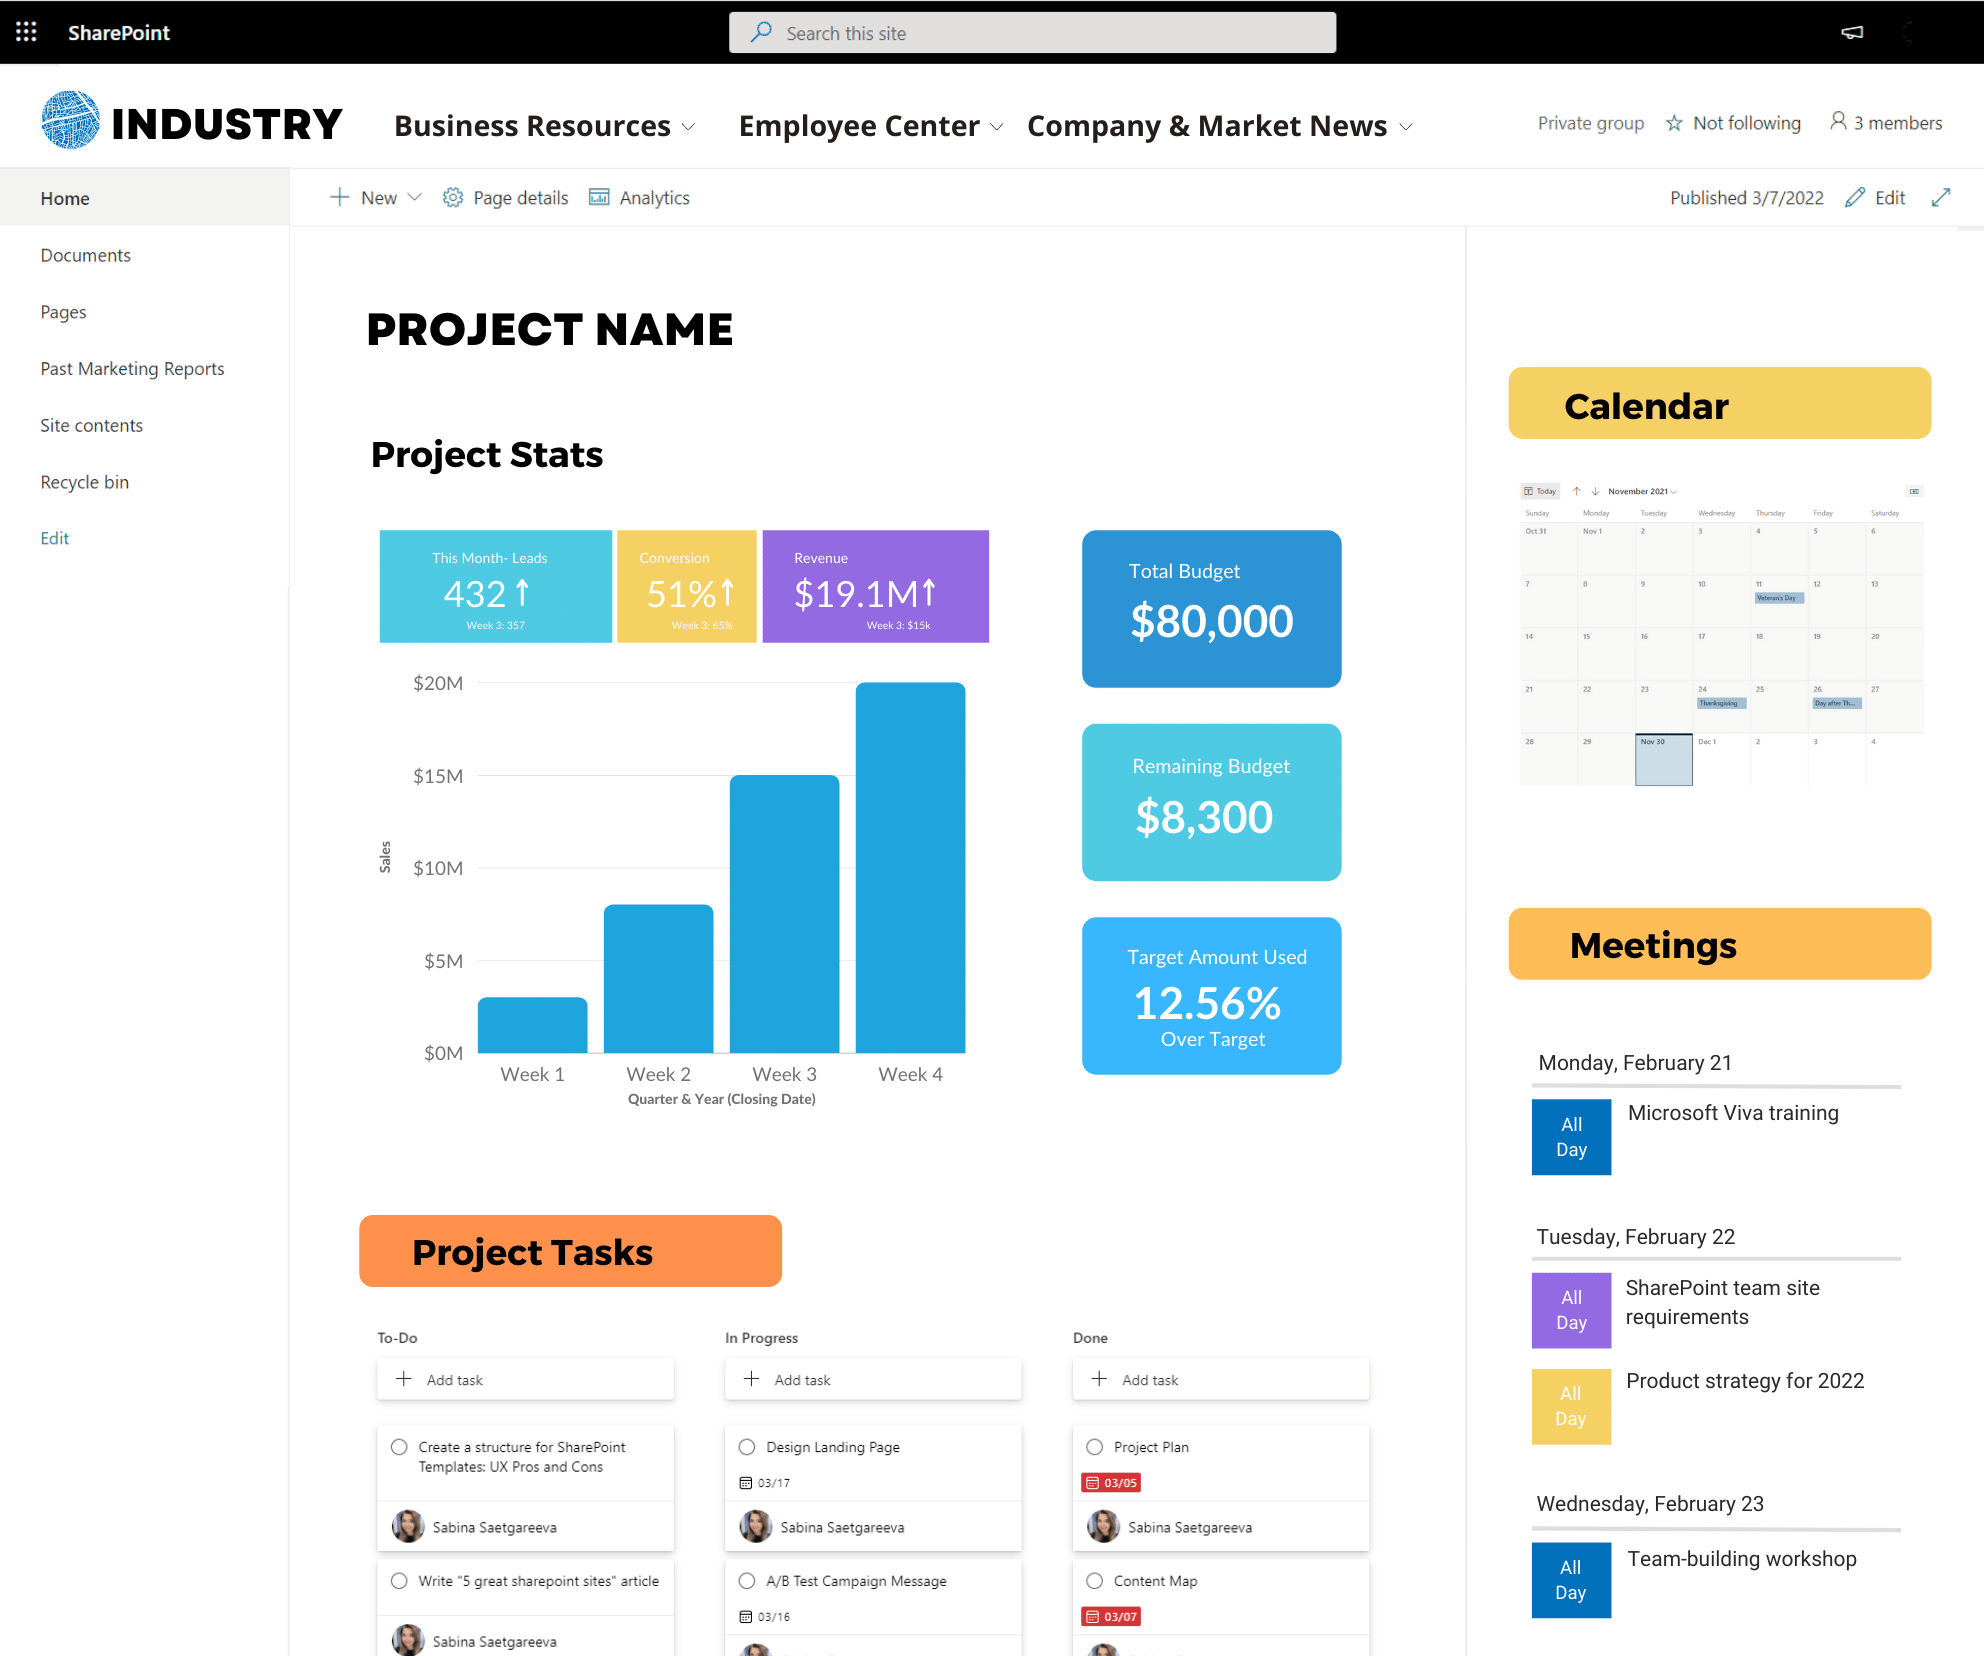The image size is (1984, 1656).
Task: Click the Week 4 bar in chart
Action: coord(910,867)
